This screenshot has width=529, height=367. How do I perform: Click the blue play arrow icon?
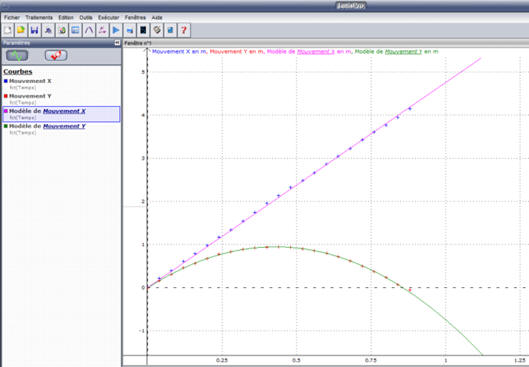tap(116, 30)
